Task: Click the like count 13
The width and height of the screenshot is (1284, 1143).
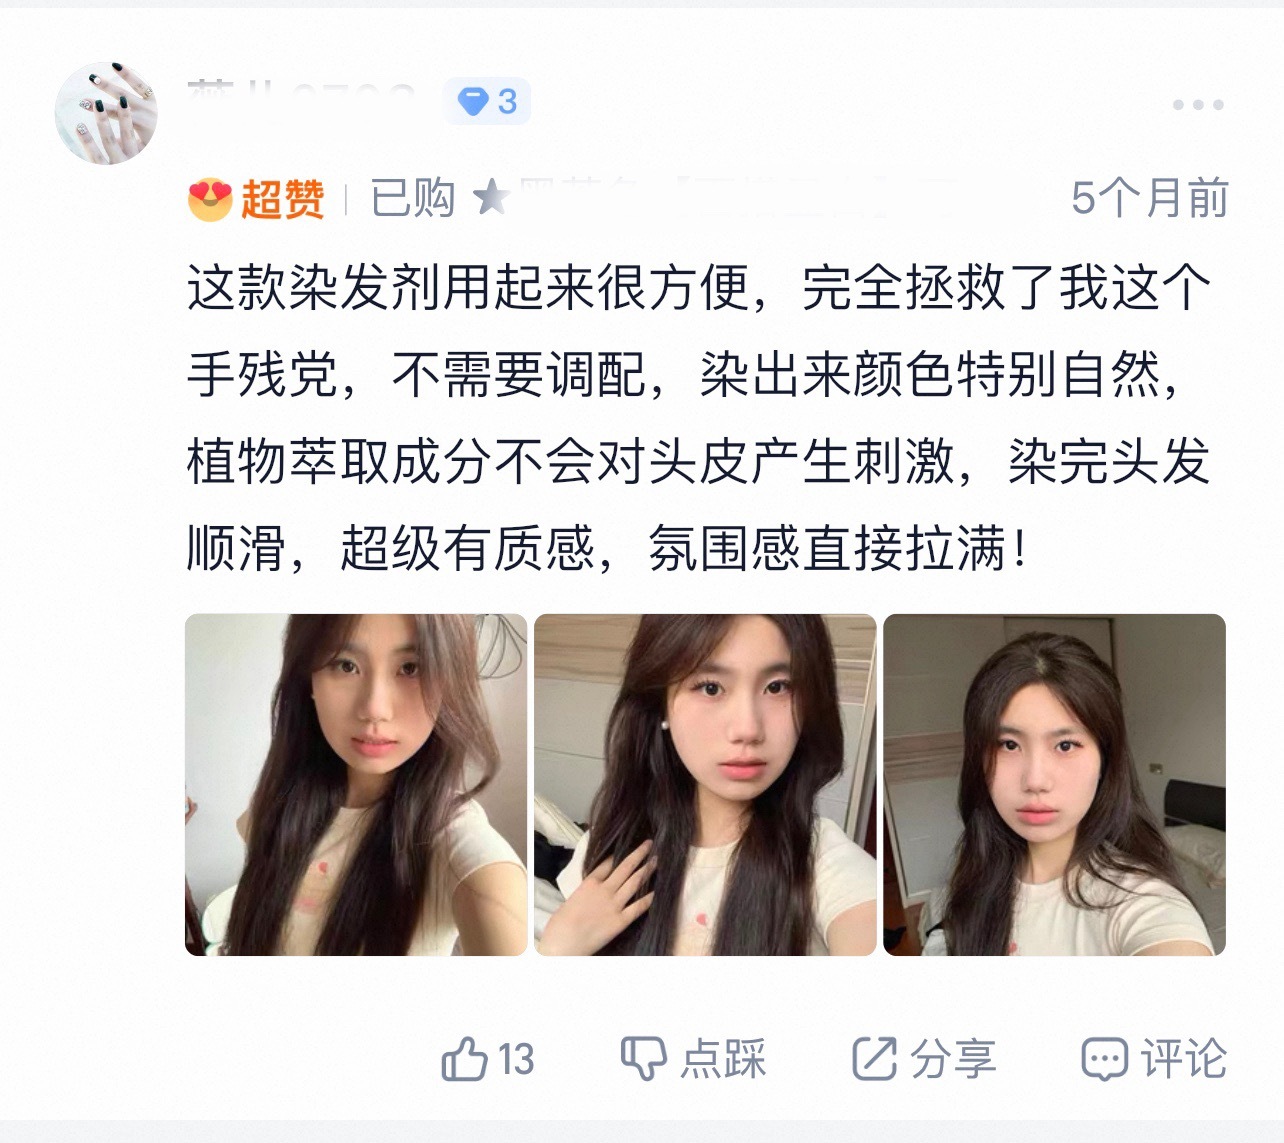Action: tap(516, 1059)
